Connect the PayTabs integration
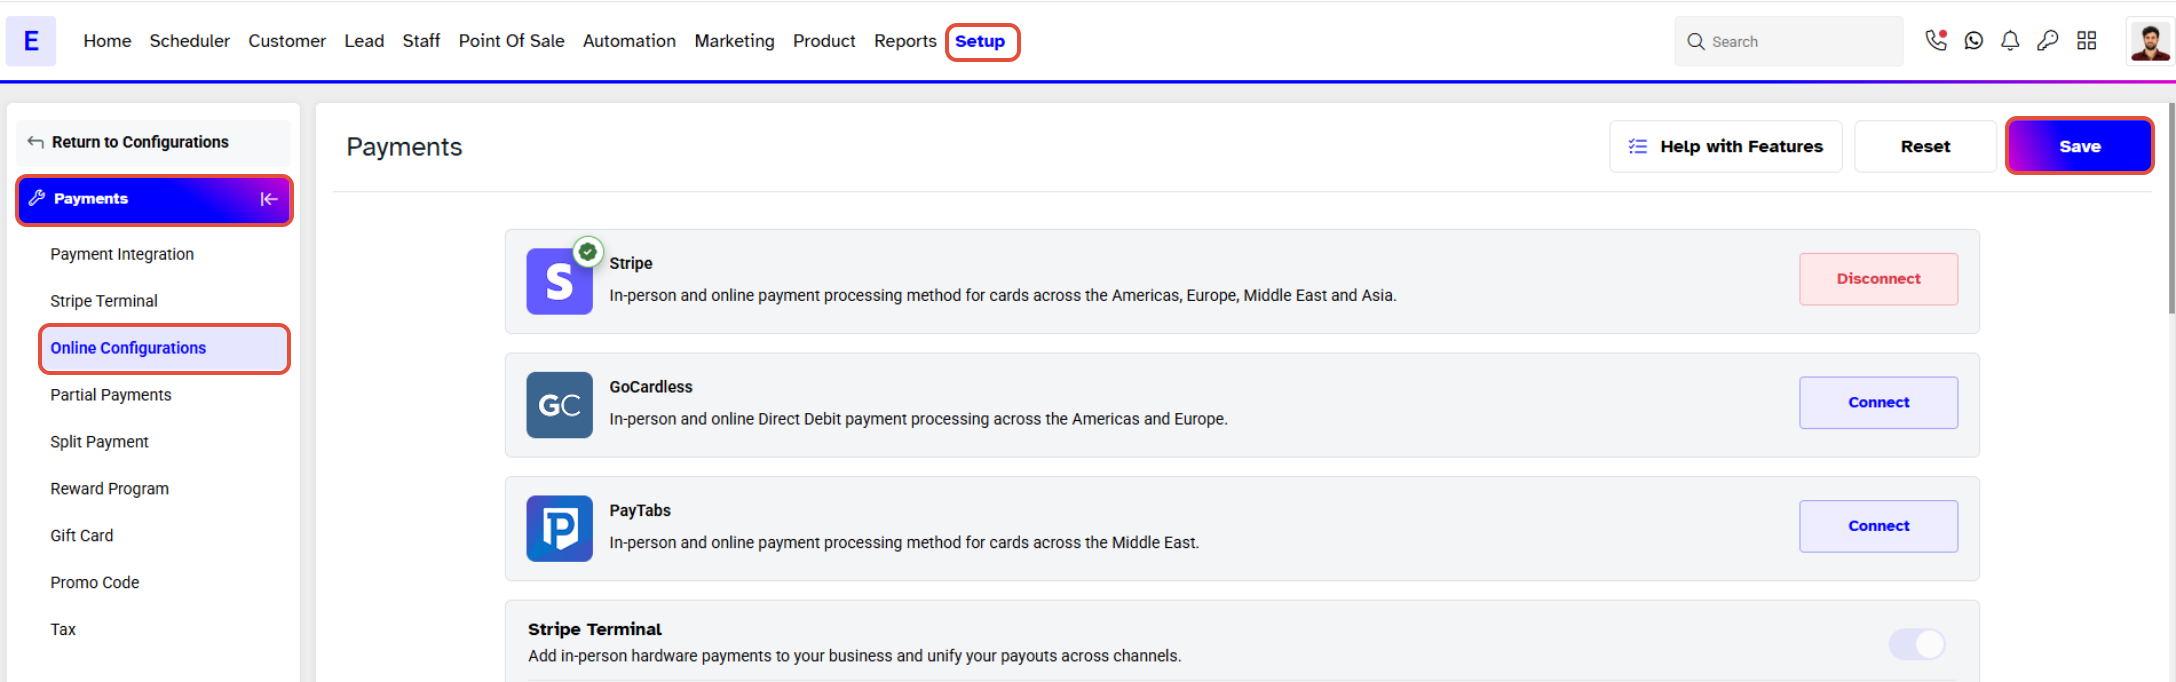 pos(1878,526)
